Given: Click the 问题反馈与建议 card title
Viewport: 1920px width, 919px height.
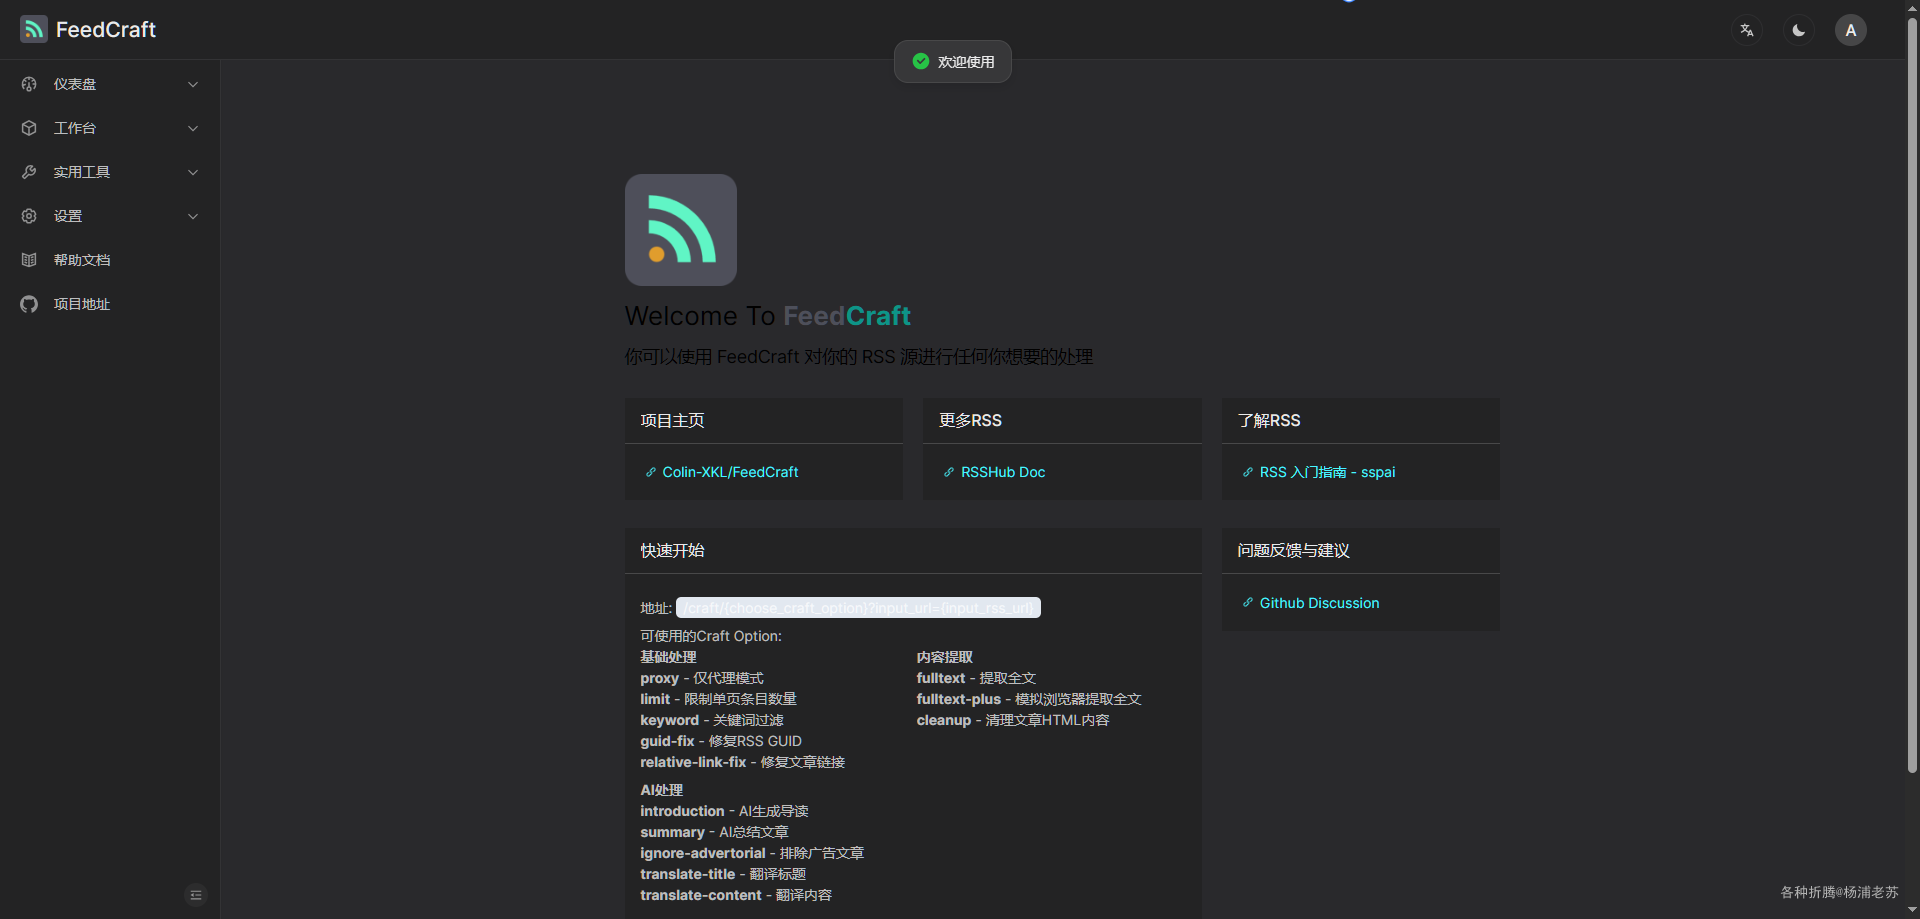Looking at the screenshot, I should [1293, 551].
